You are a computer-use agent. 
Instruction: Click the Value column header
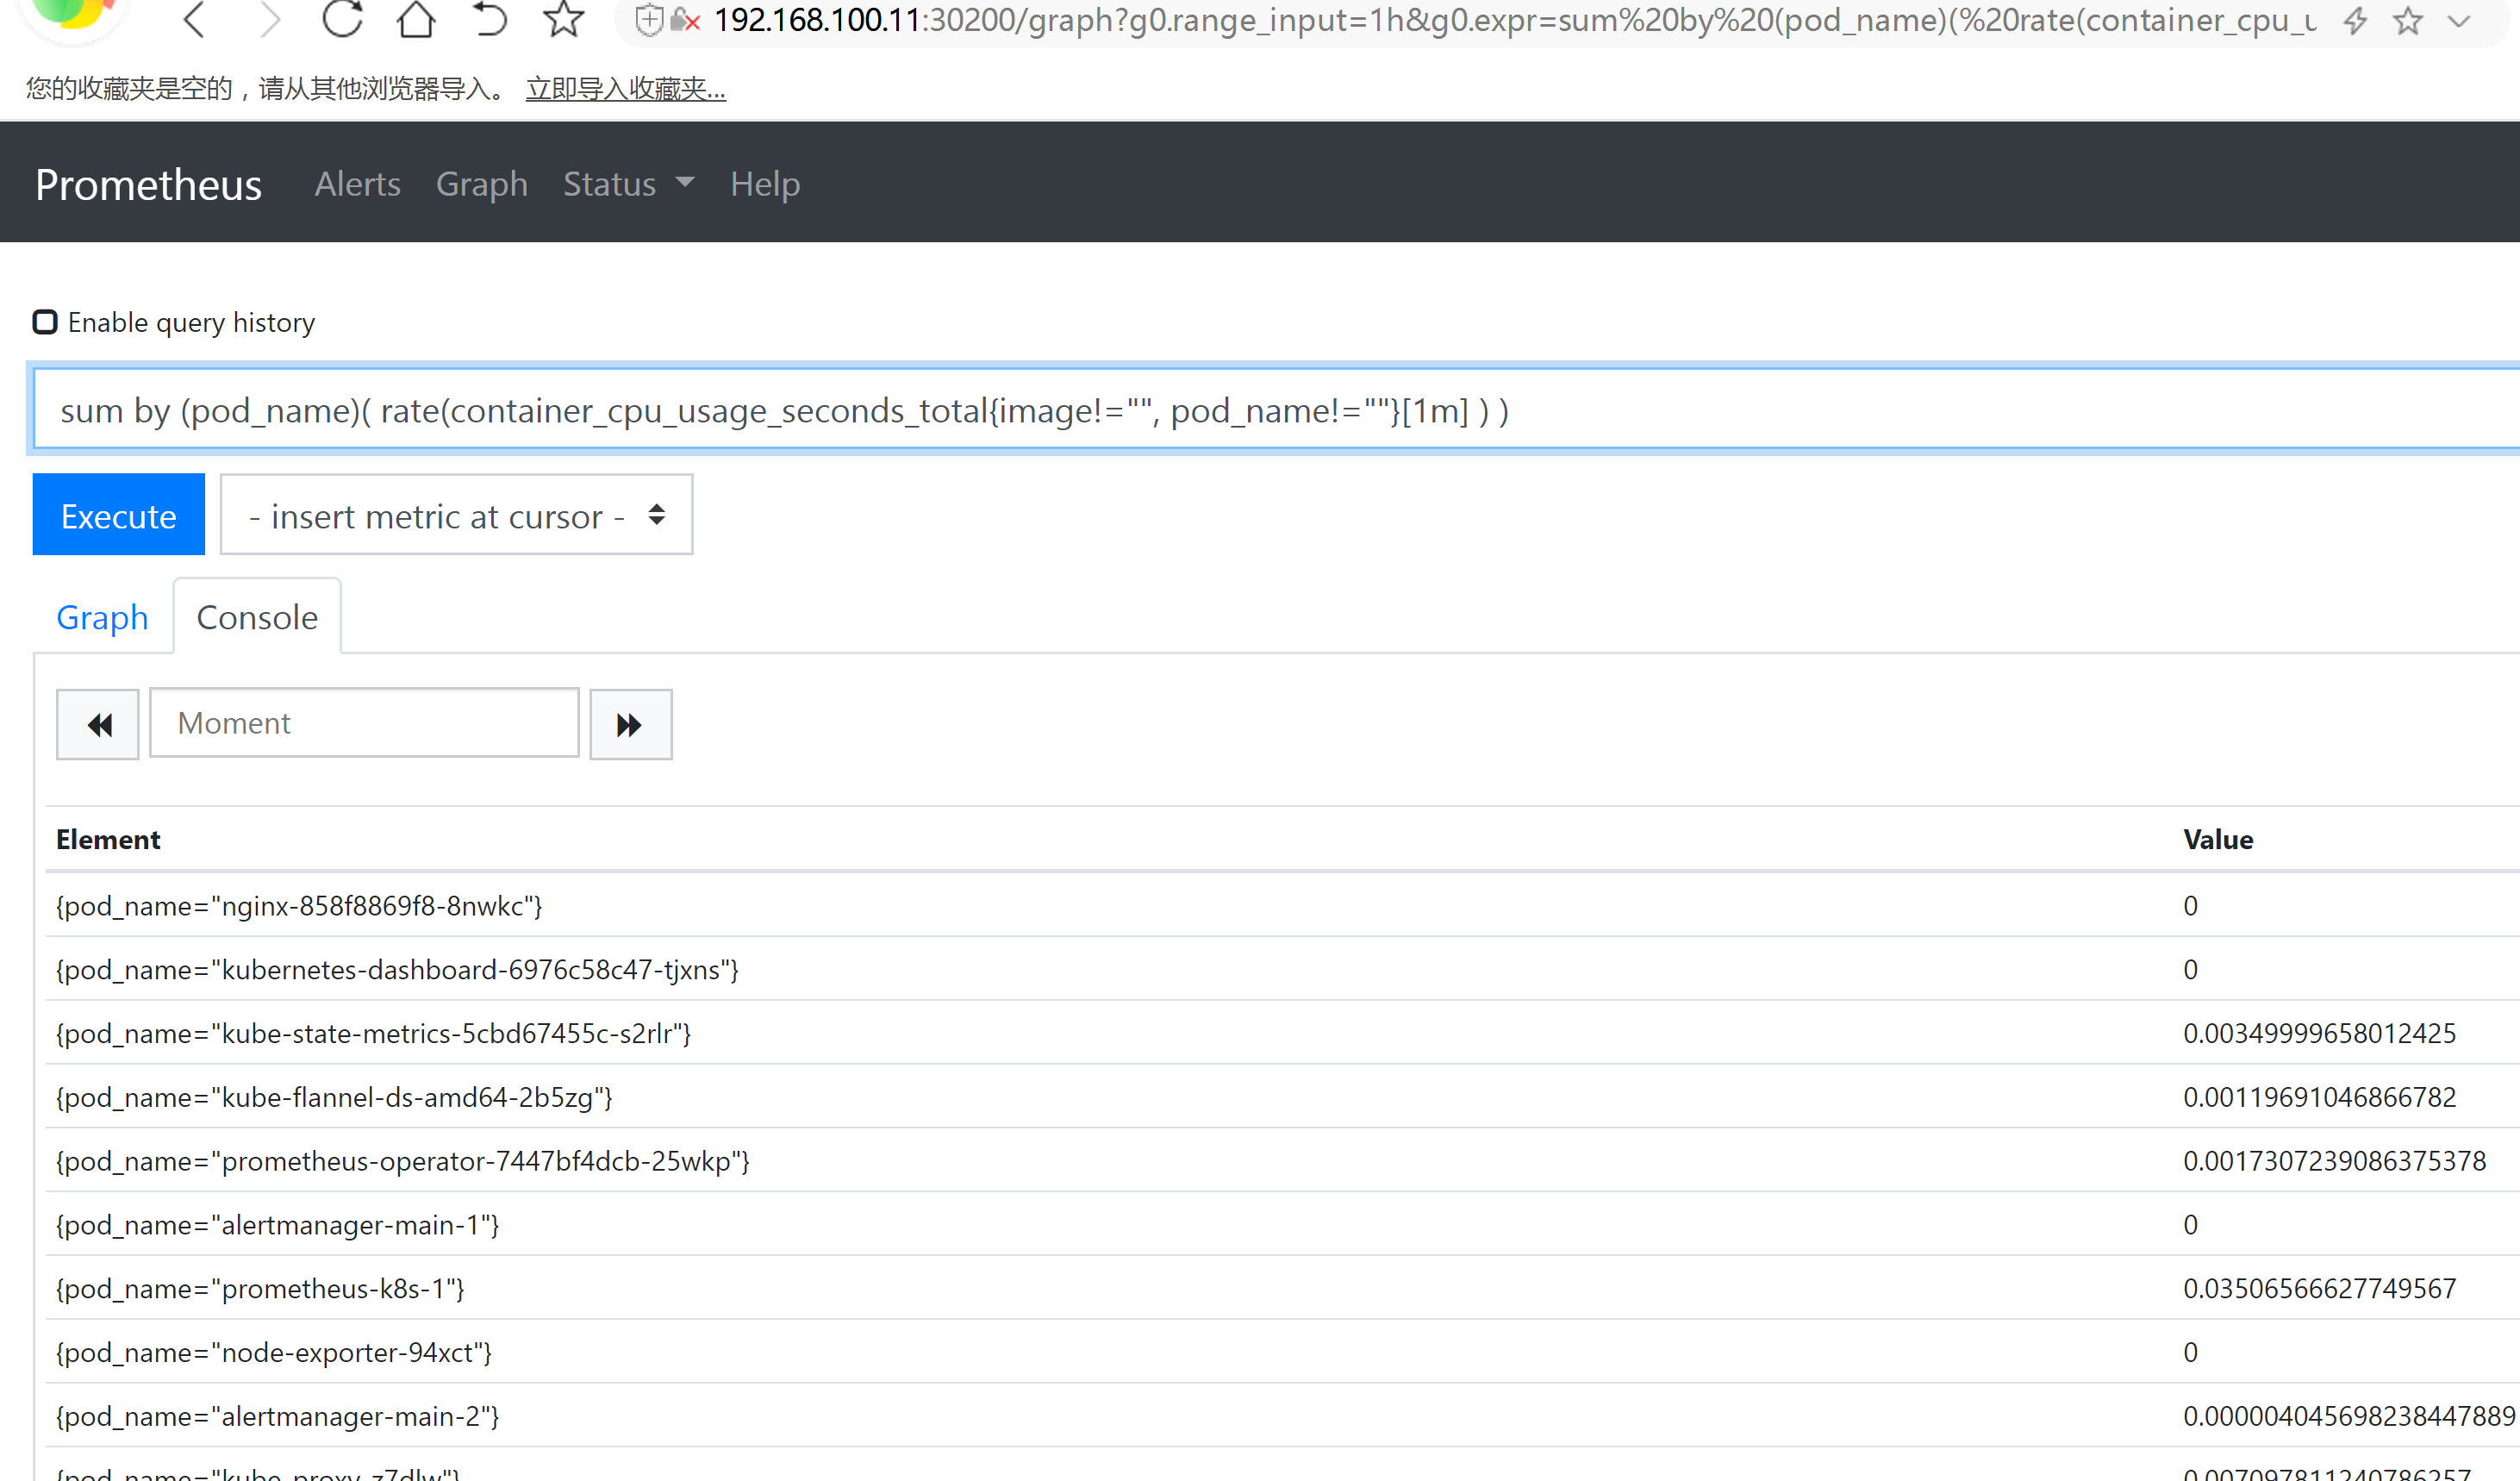(2218, 840)
